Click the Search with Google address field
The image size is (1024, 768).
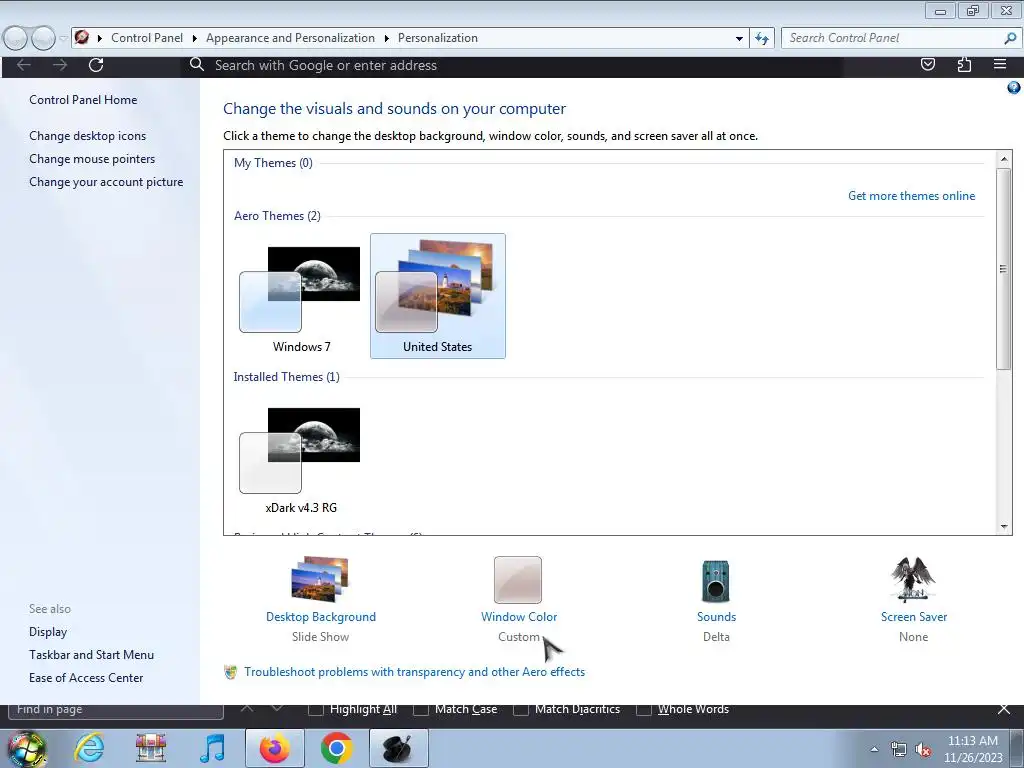(x=511, y=65)
